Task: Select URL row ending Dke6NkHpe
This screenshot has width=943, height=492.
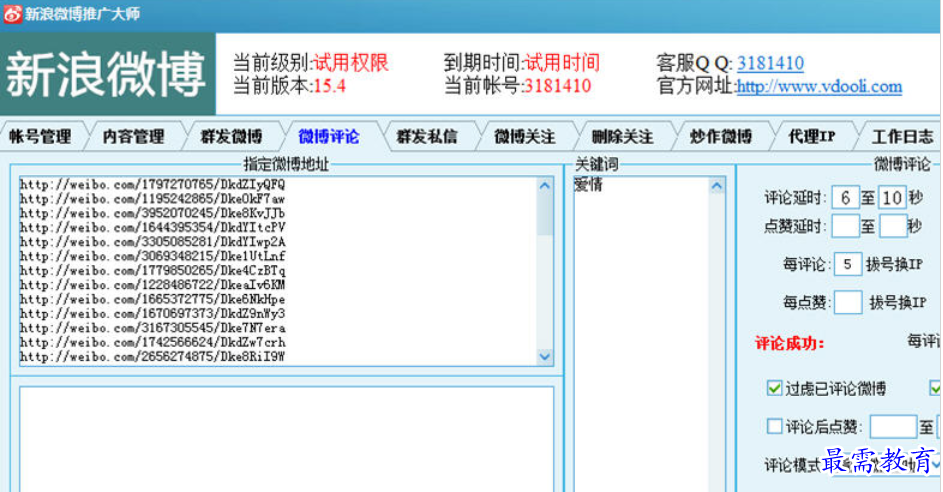Action: [x=152, y=300]
